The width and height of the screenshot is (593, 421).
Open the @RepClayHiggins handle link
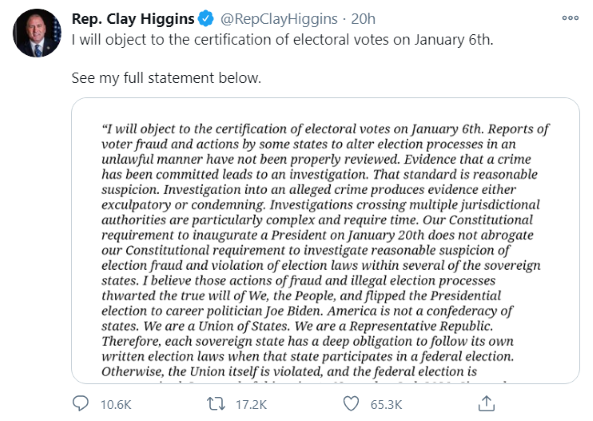(x=279, y=19)
